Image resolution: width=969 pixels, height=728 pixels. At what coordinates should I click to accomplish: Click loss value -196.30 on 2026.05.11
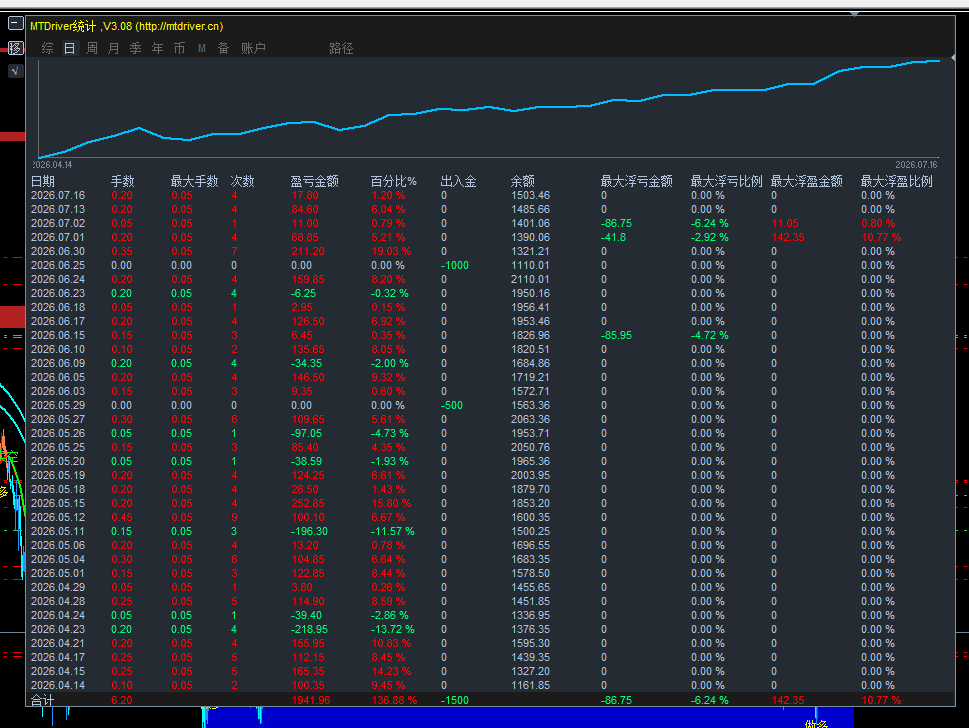click(x=309, y=531)
